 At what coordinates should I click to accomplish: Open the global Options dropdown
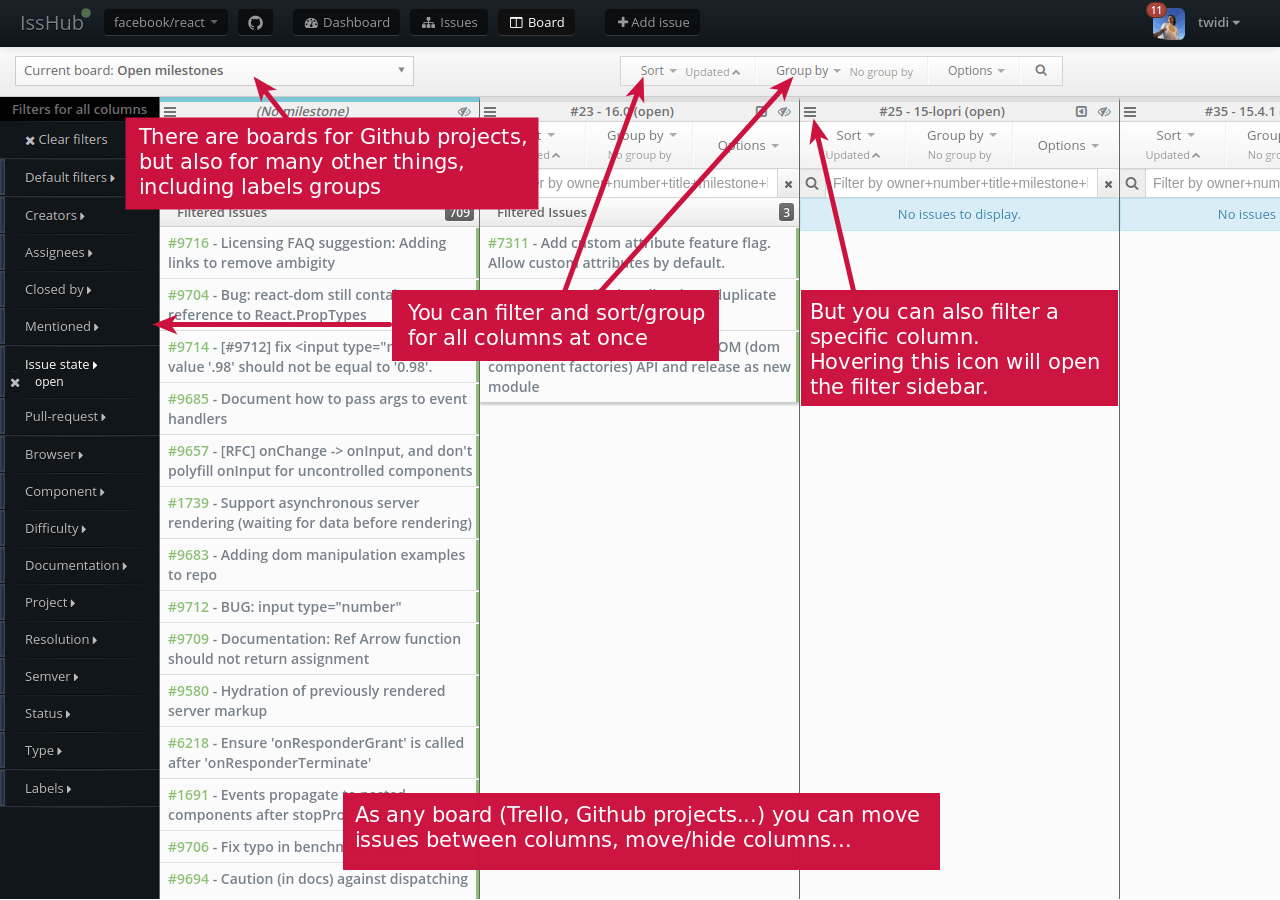click(x=976, y=71)
